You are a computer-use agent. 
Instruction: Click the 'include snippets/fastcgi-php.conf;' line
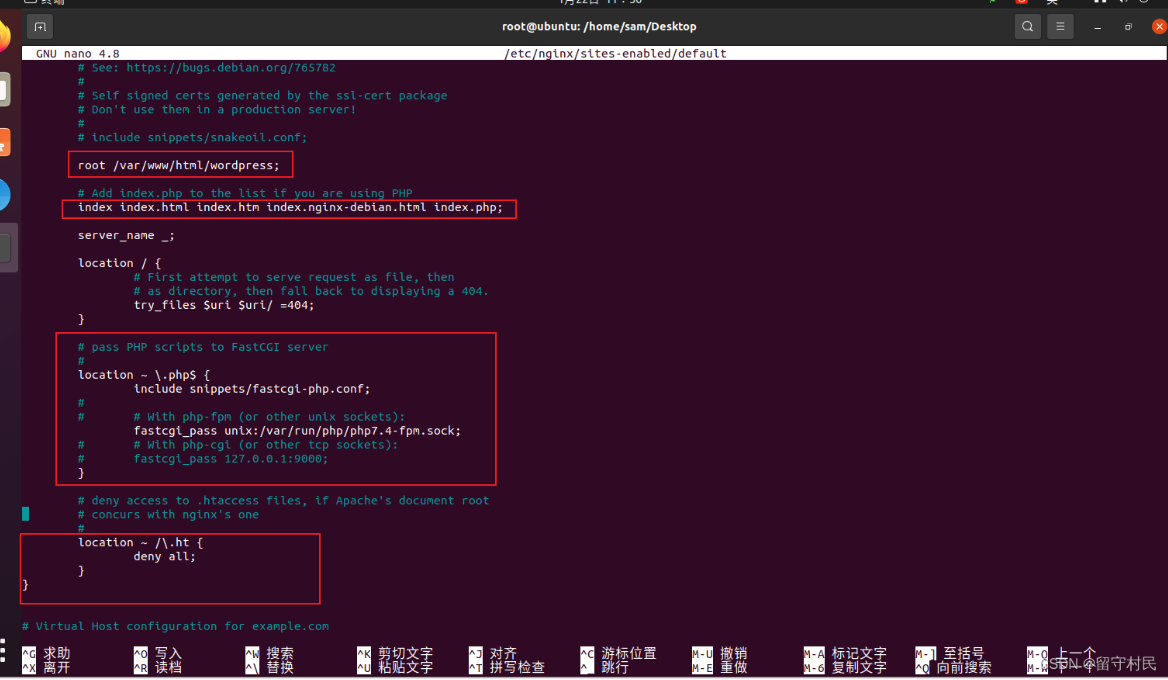252,389
